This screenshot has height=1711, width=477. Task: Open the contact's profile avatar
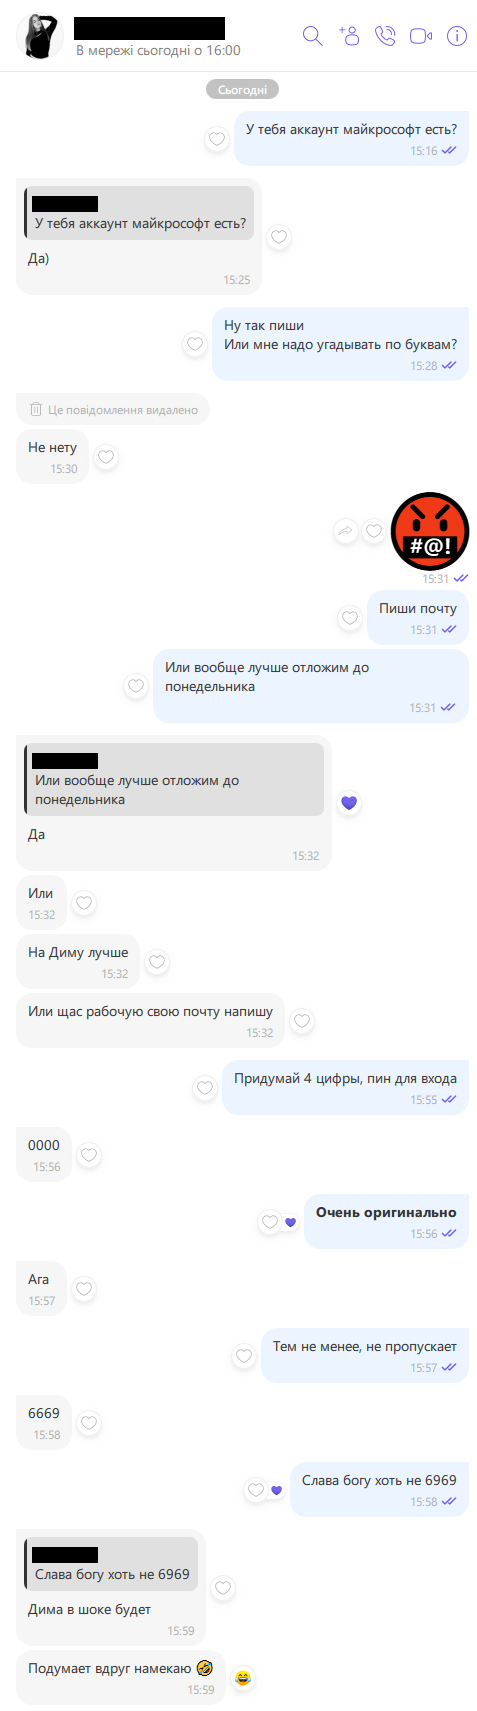(40, 37)
